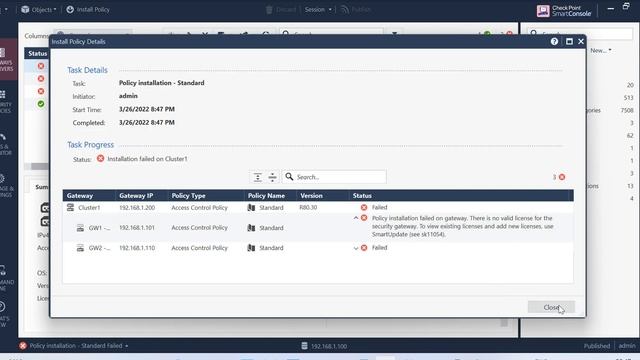Click the Standard policy icon in Cluster1 row
The height and width of the screenshot is (360, 640).
[x=251, y=207]
